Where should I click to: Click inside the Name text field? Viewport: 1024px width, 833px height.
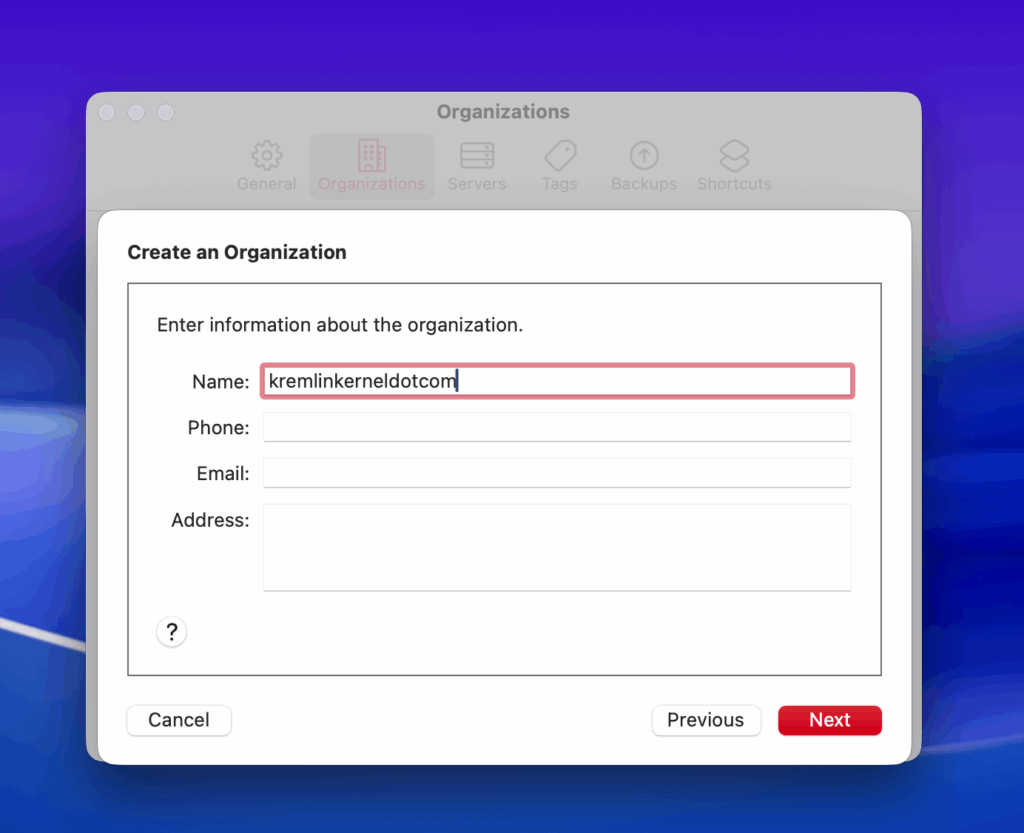coord(556,381)
